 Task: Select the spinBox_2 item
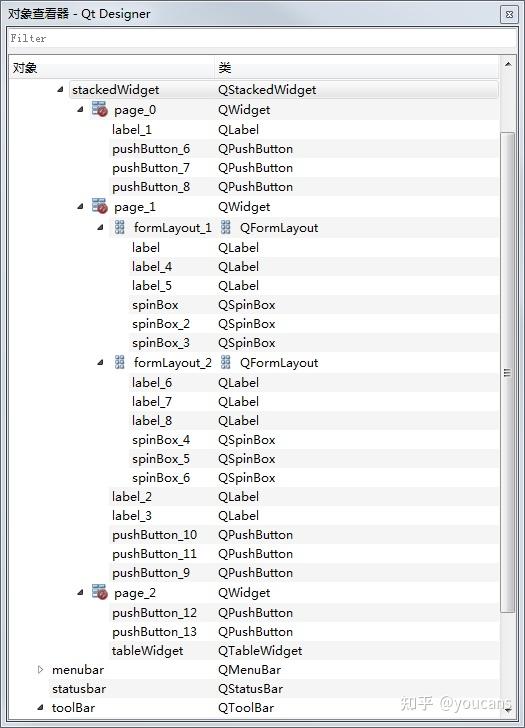[161, 324]
